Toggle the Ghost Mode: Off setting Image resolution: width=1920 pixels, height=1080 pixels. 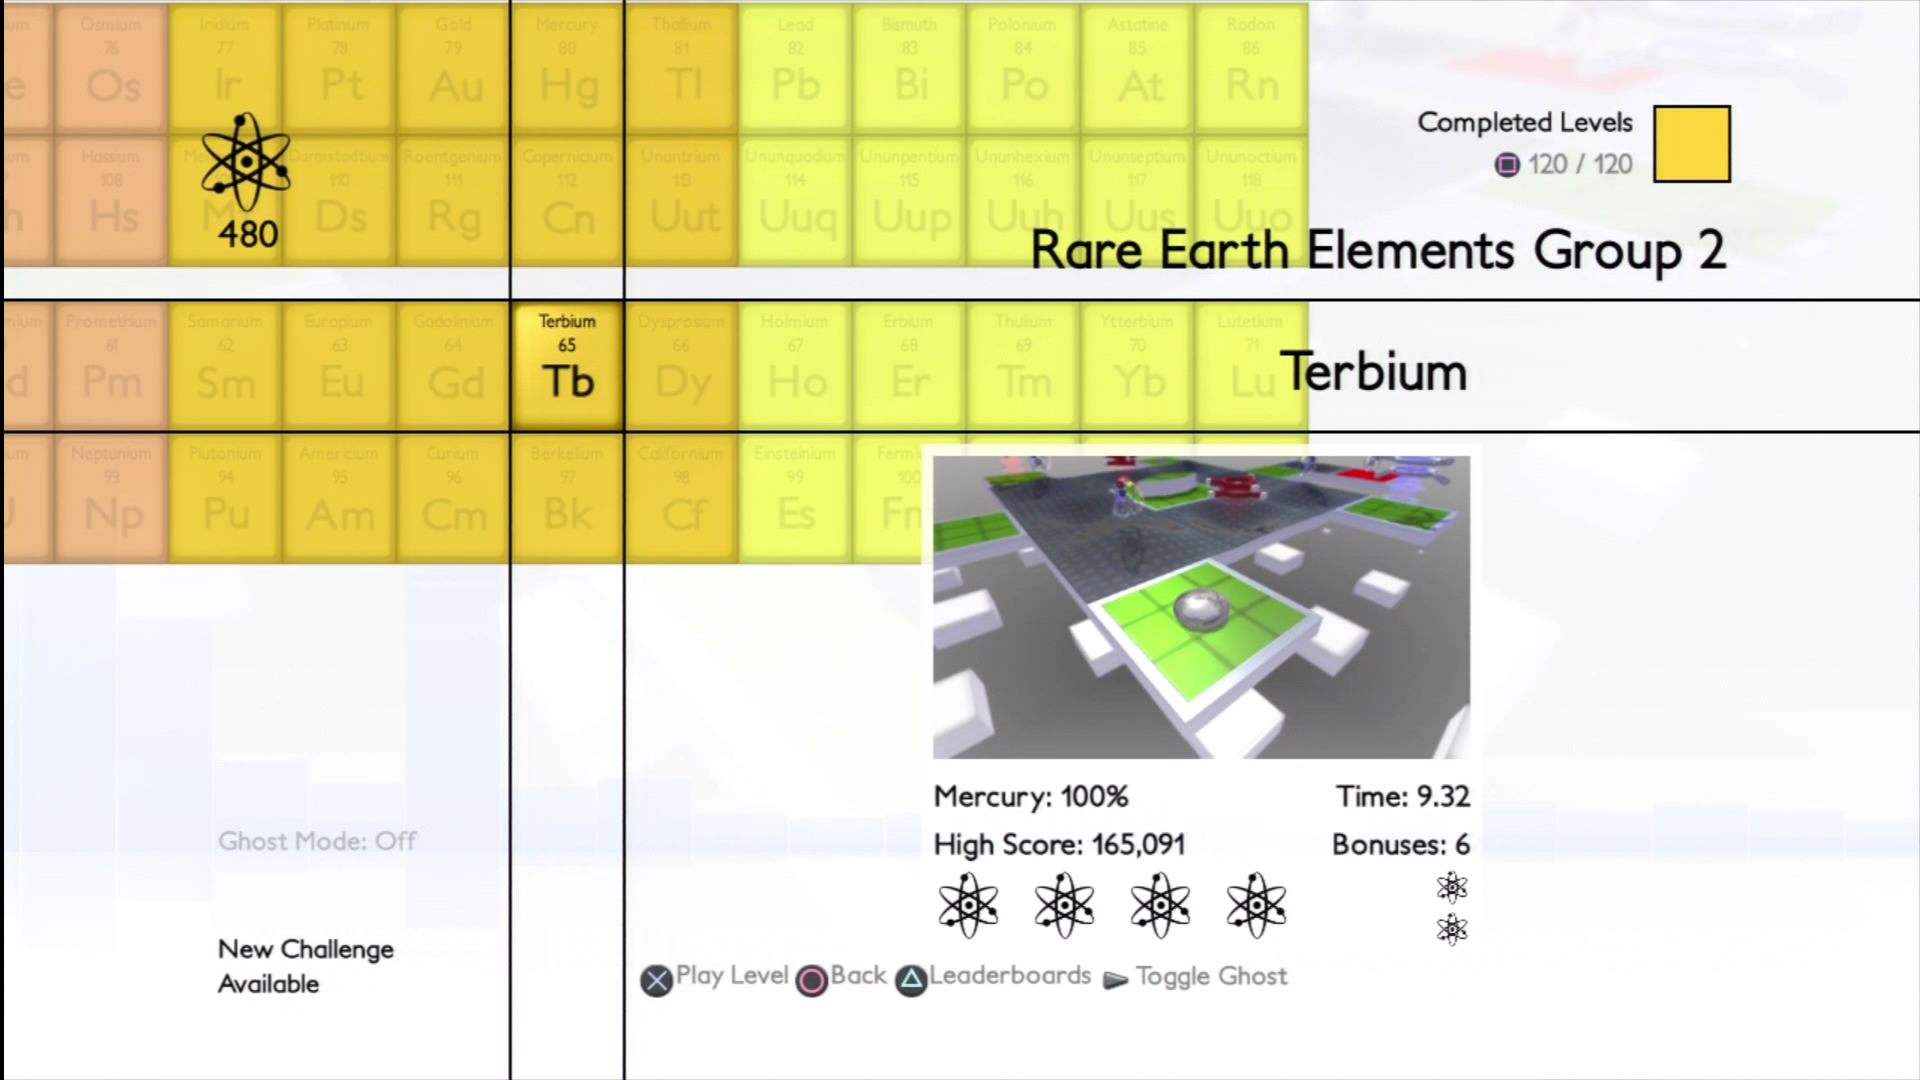point(317,841)
